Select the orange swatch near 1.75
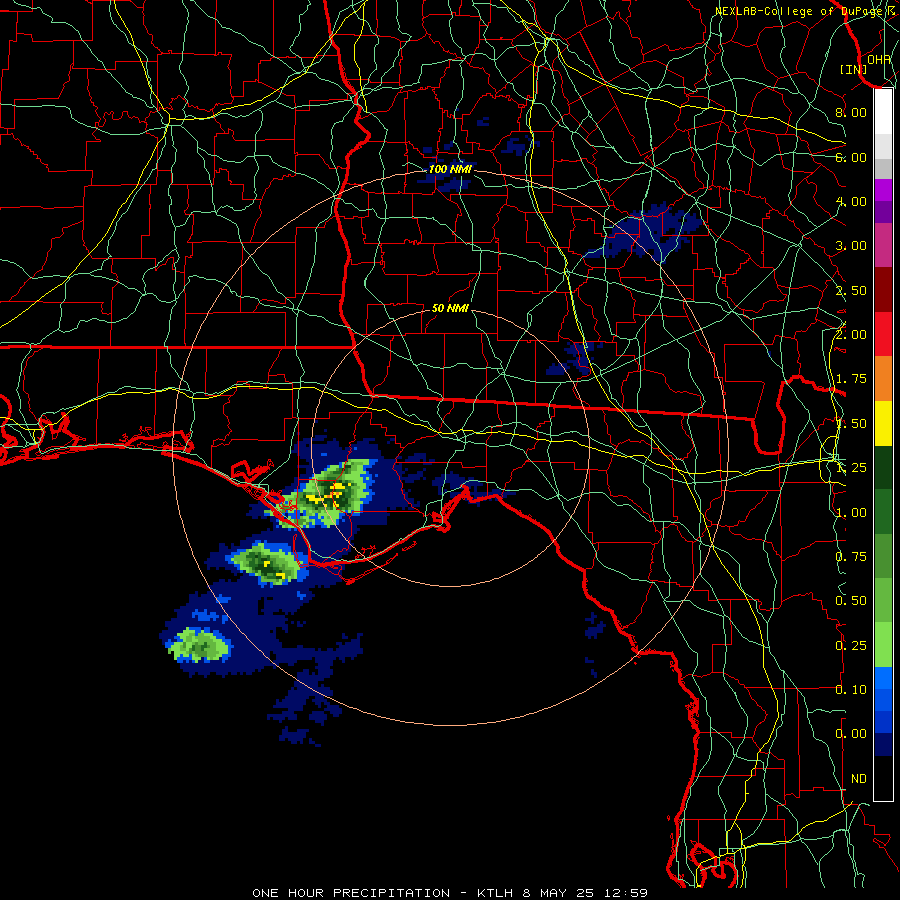 883,378
